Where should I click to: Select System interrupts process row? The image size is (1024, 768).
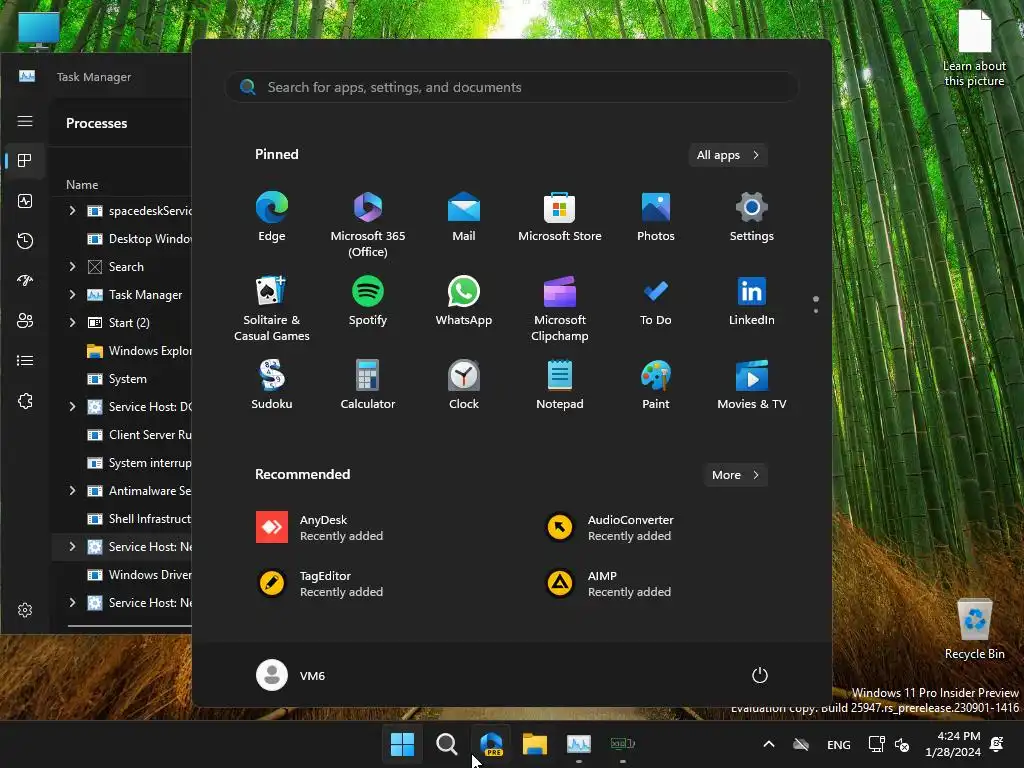(122, 463)
